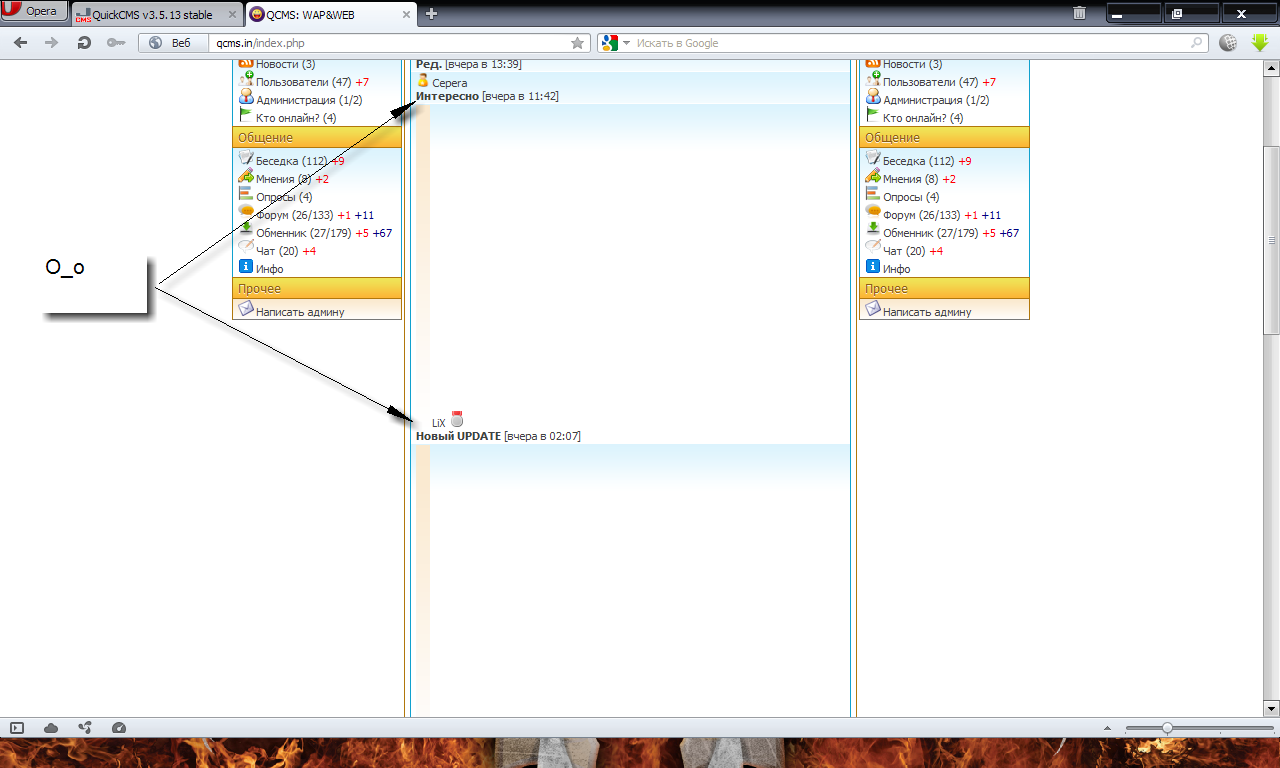Image resolution: width=1280 pixels, height=768 pixels.
Task: Click the scrollbar up arrow
Action: tap(1272, 68)
